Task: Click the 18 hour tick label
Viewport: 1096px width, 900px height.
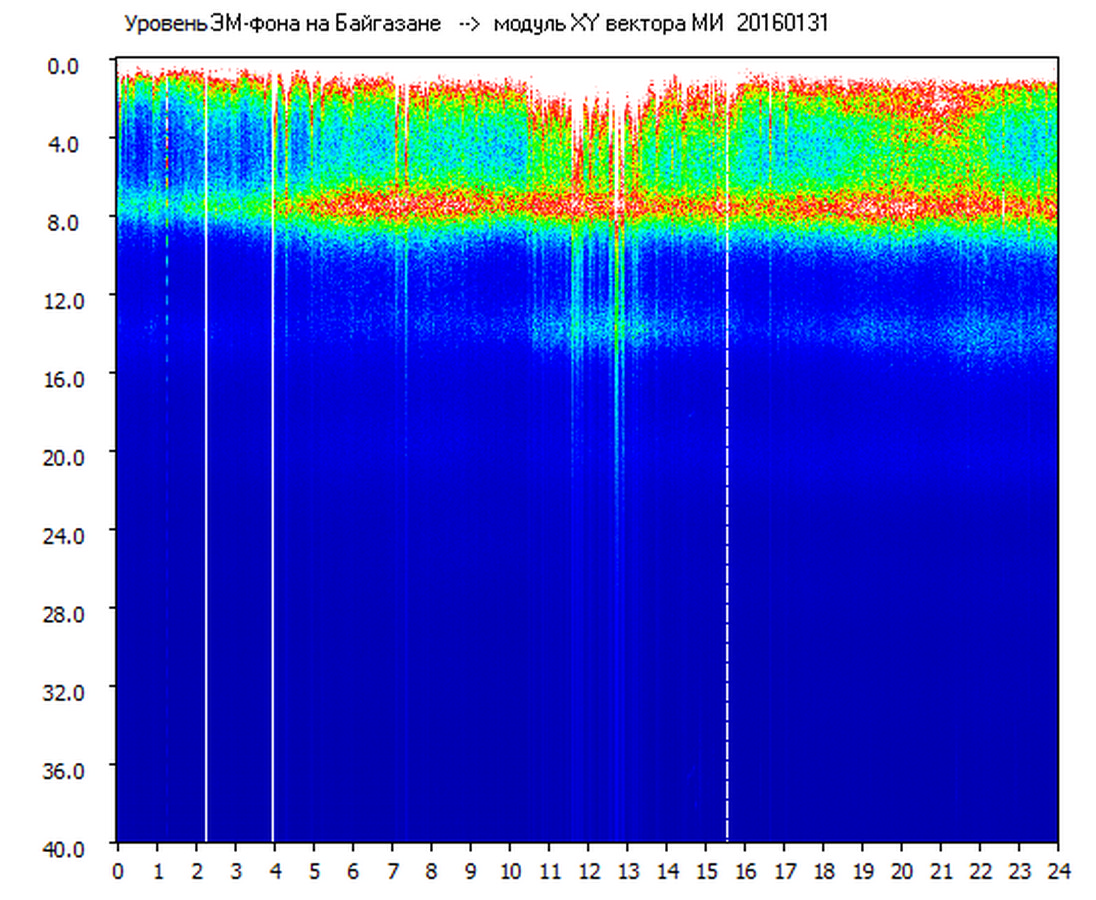Action: pyautogui.click(x=823, y=871)
